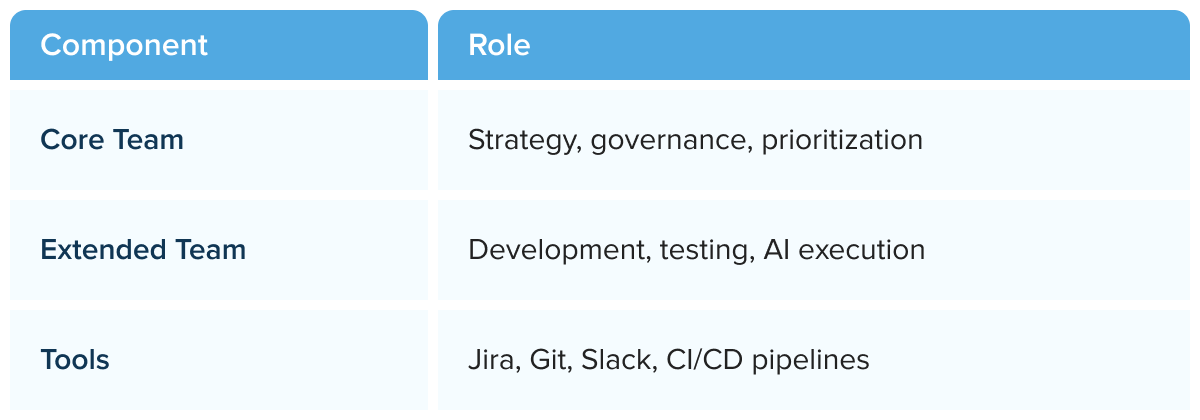The image size is (1200, 420).
Task: Select the word Core in first row
Action: tap(71, 139)
